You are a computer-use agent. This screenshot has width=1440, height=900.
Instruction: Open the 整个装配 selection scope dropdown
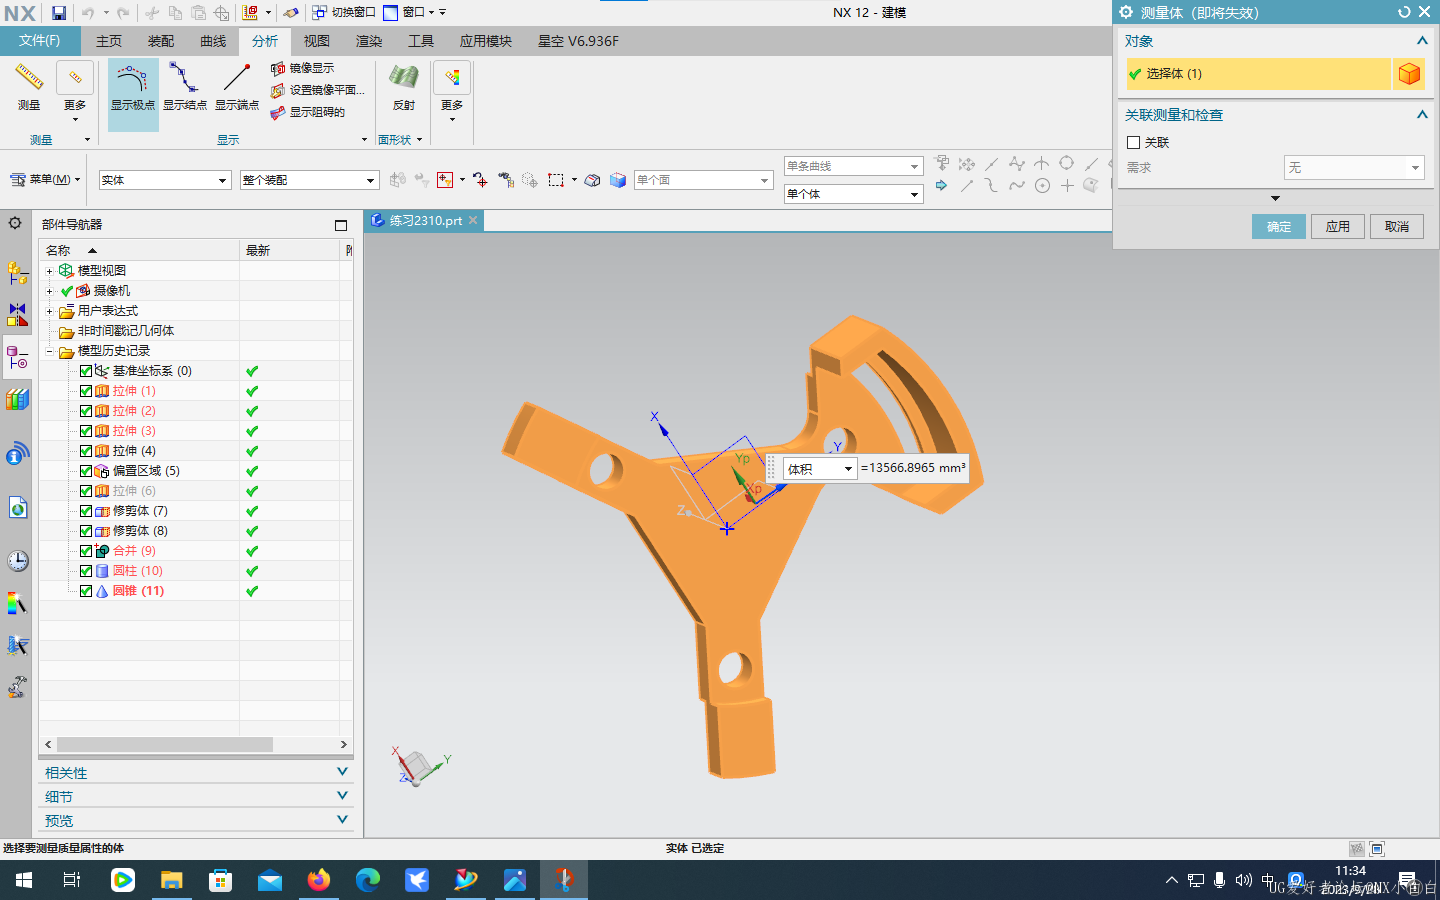coord(309,180)
